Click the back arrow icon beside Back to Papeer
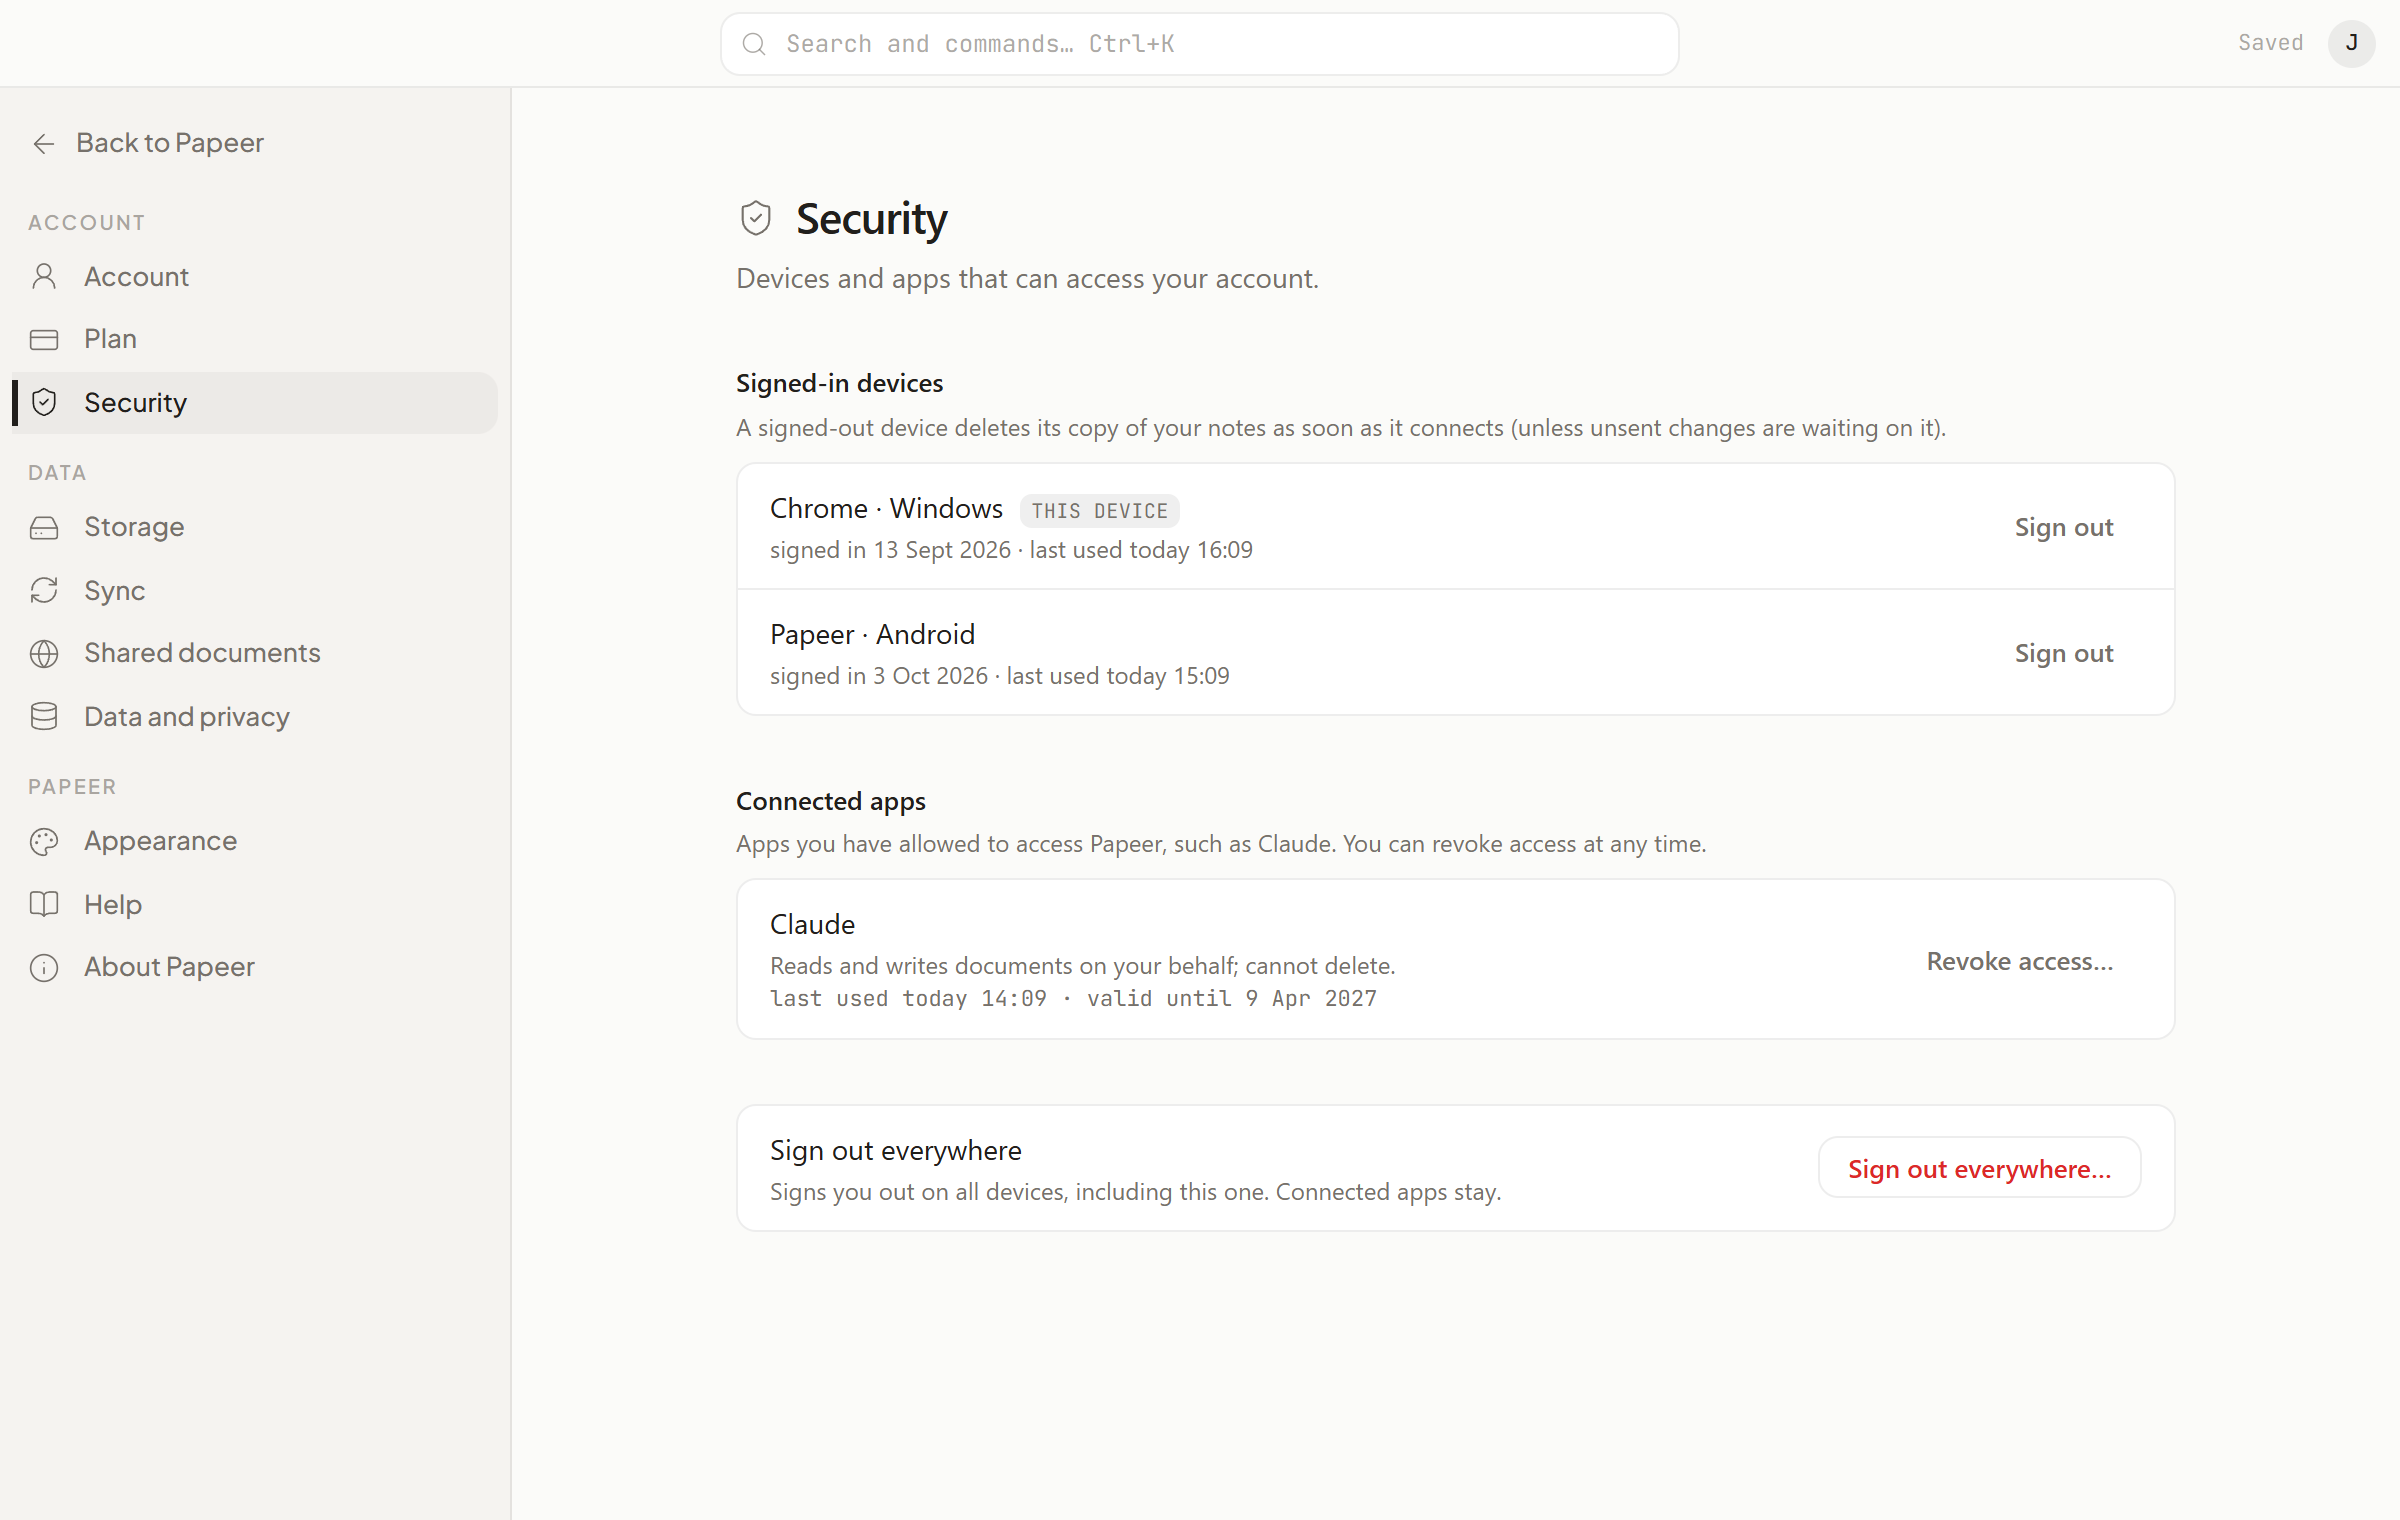The image size is (2400, 1520). pyautogui.click(x=43, y=144)
